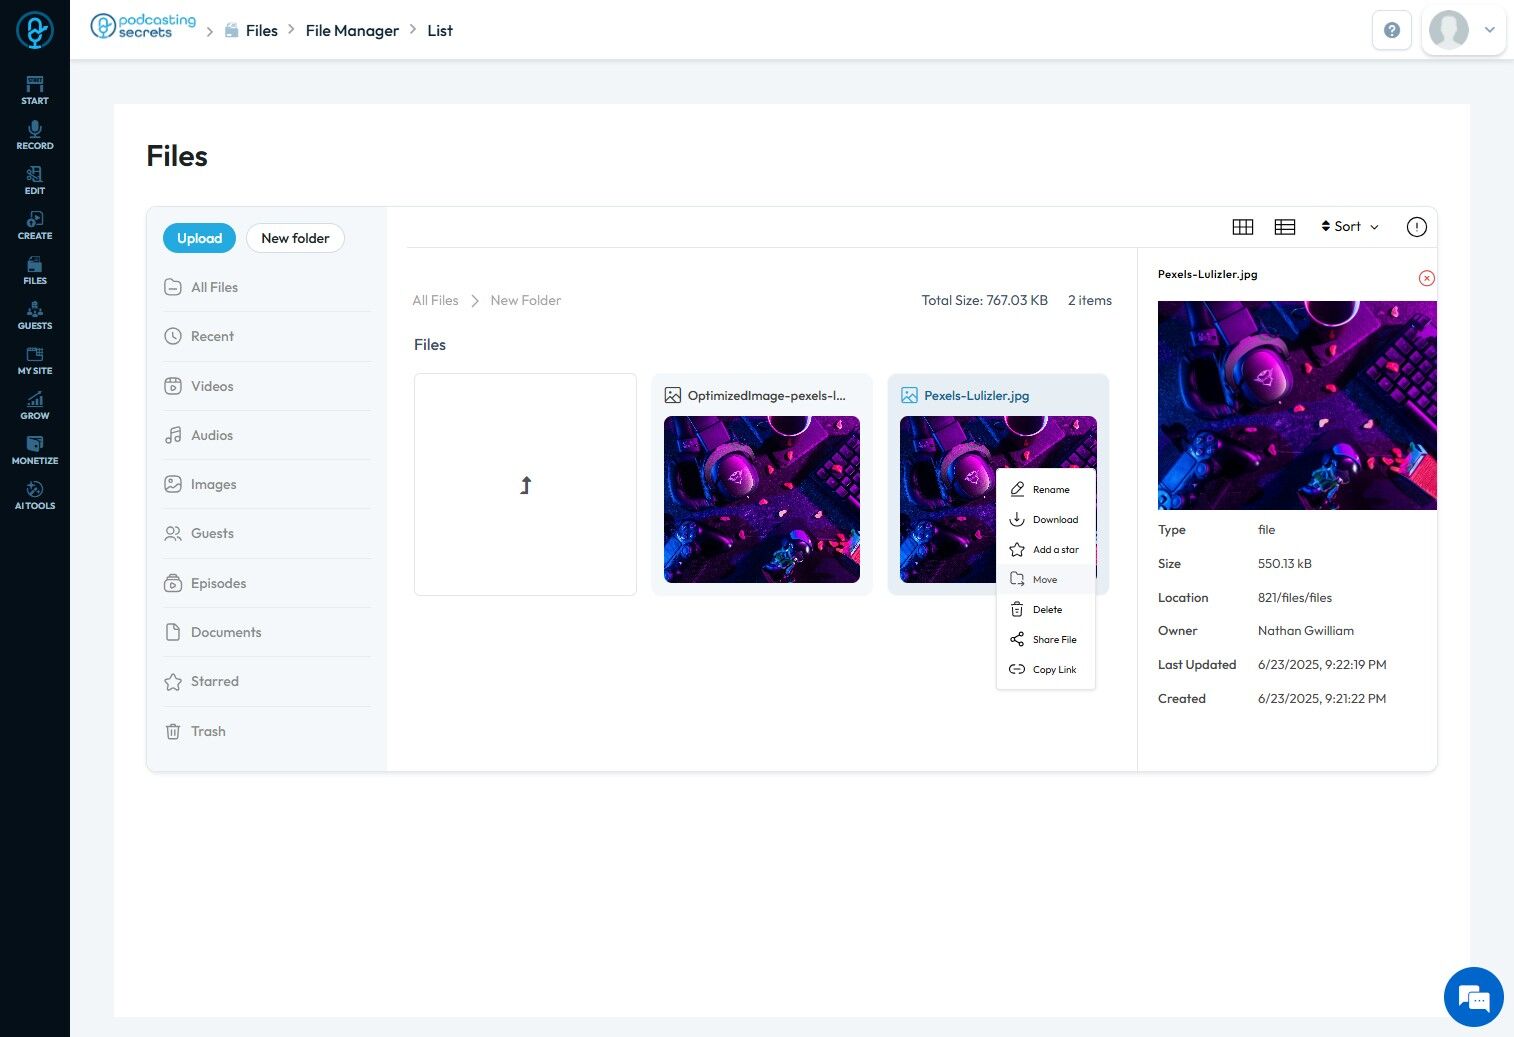Screen dimensions: 1514x1037
Task: Go up one folder via arrow tile
Action: [x=525, y=485]
